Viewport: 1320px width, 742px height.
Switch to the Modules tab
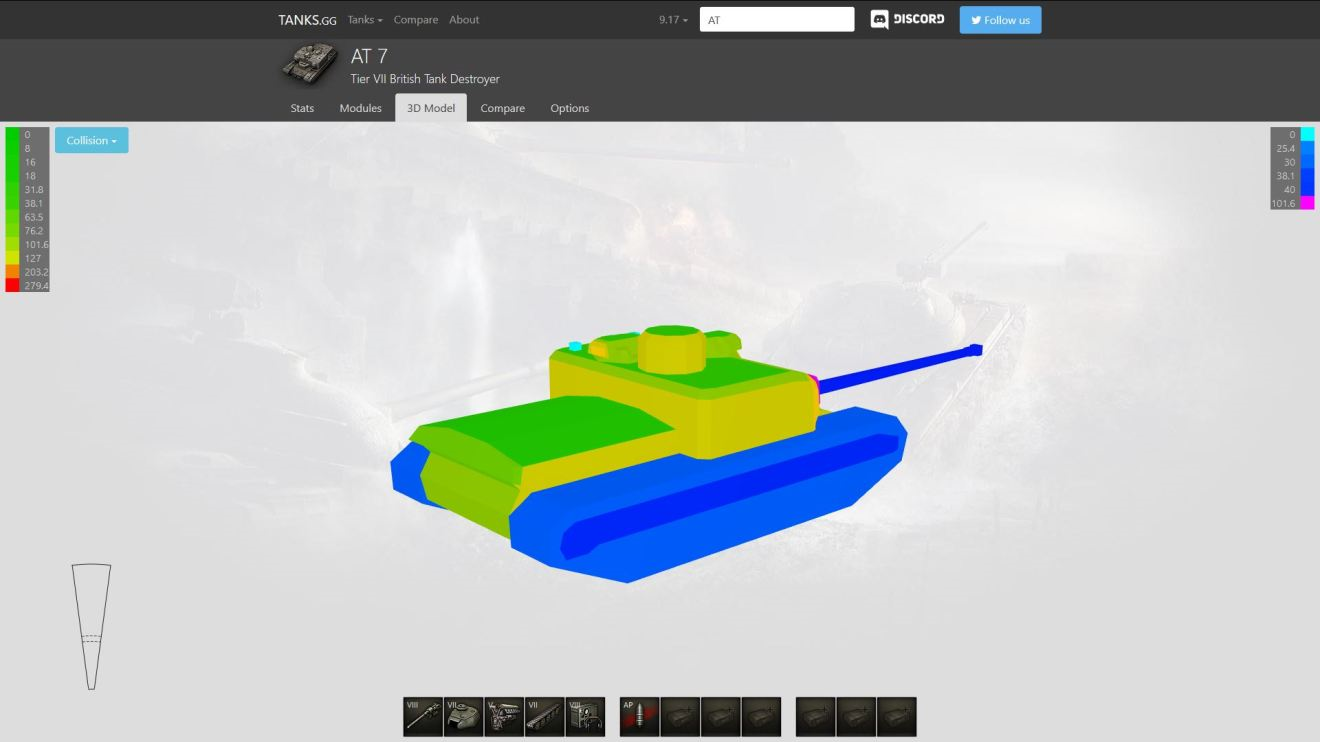pyautogui.click(x=360, y=108)
